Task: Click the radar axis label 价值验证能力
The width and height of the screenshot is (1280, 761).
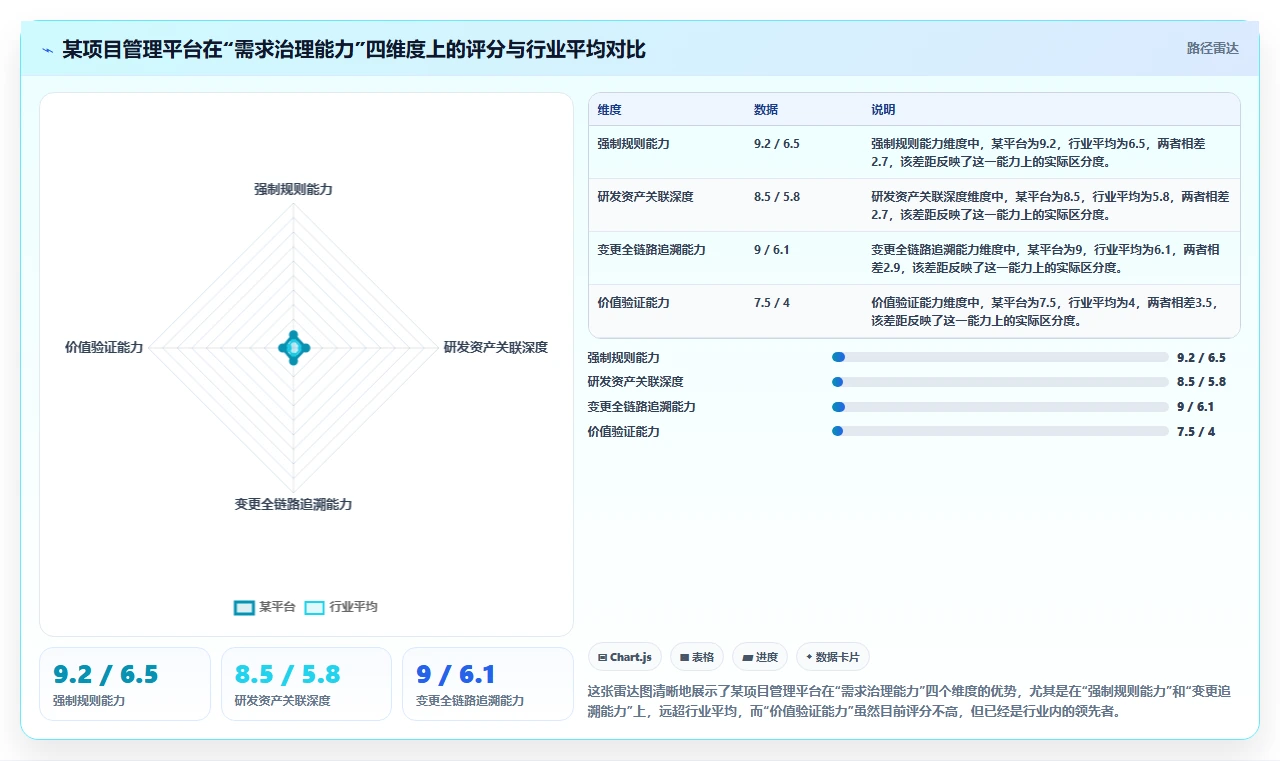Action: (x=104, y=348)
